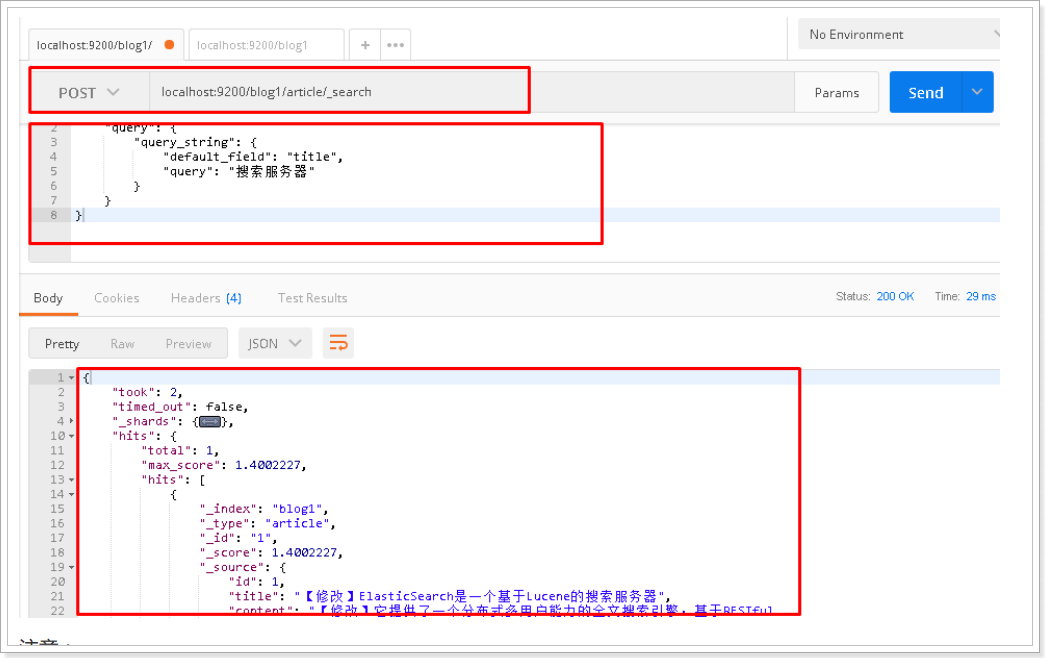Switch to the second localhost:9200/blog1 tab
This screenshot has width=1045, height=658.
(267, 45)
